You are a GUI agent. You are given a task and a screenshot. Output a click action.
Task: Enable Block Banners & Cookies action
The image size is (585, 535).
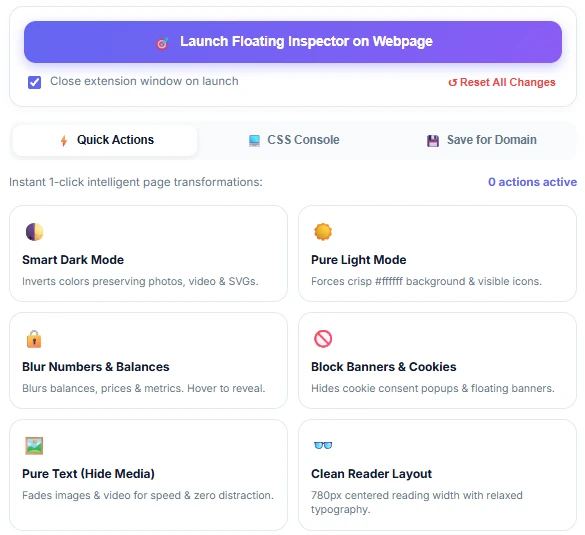coord(437,360)
